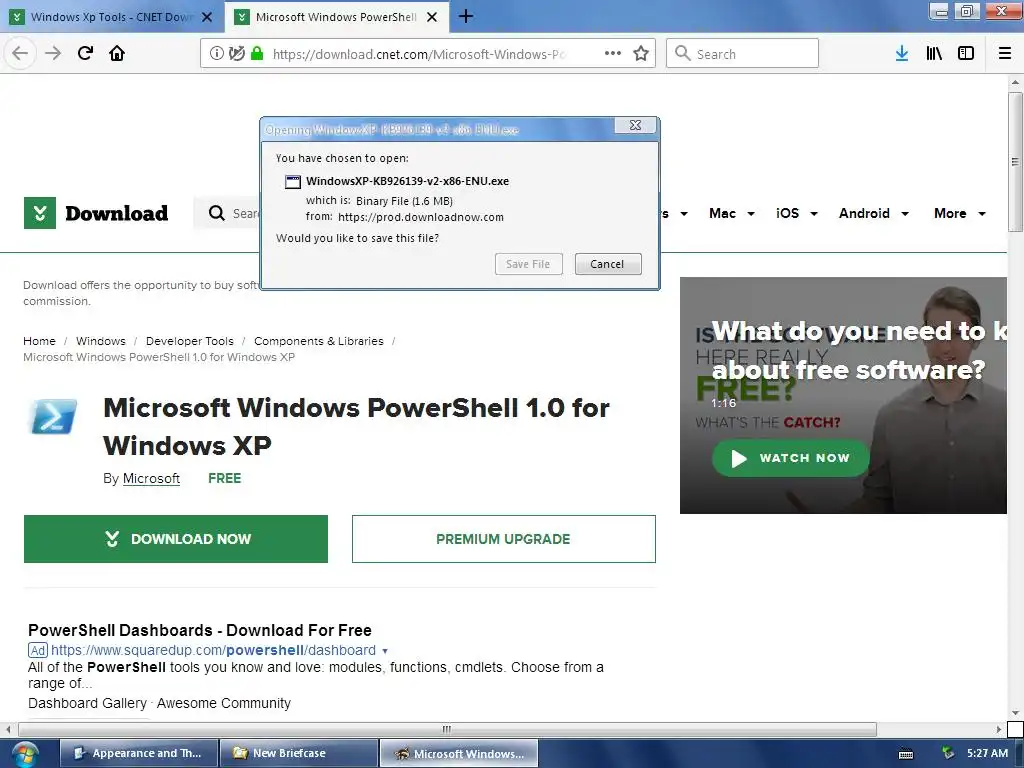Click the PREMIUM UPGRADE button
This screenshot has width=1024, height=768.
click(x=504, y=539)
